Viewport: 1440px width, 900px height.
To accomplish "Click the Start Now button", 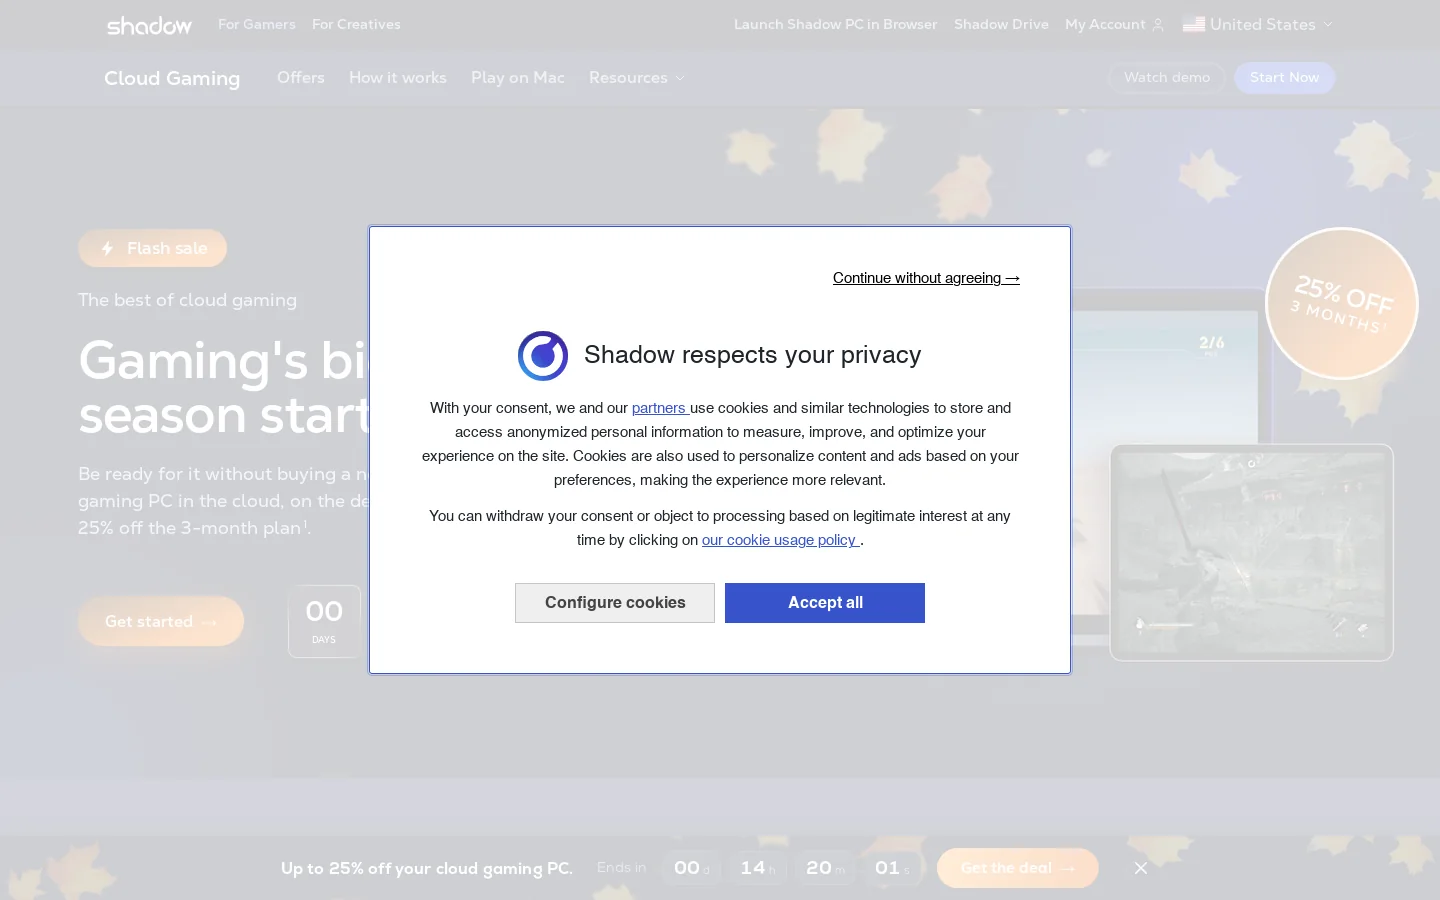I will [1284, 78].
